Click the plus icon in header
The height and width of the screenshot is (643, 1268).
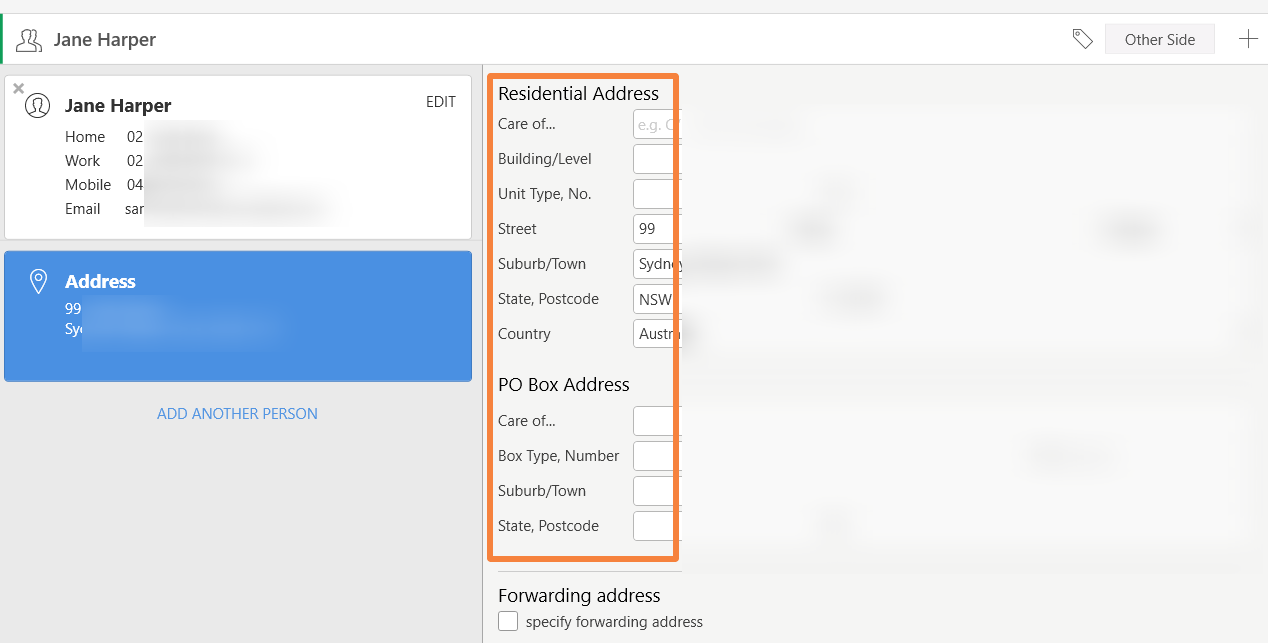[x=1248, y=39]
